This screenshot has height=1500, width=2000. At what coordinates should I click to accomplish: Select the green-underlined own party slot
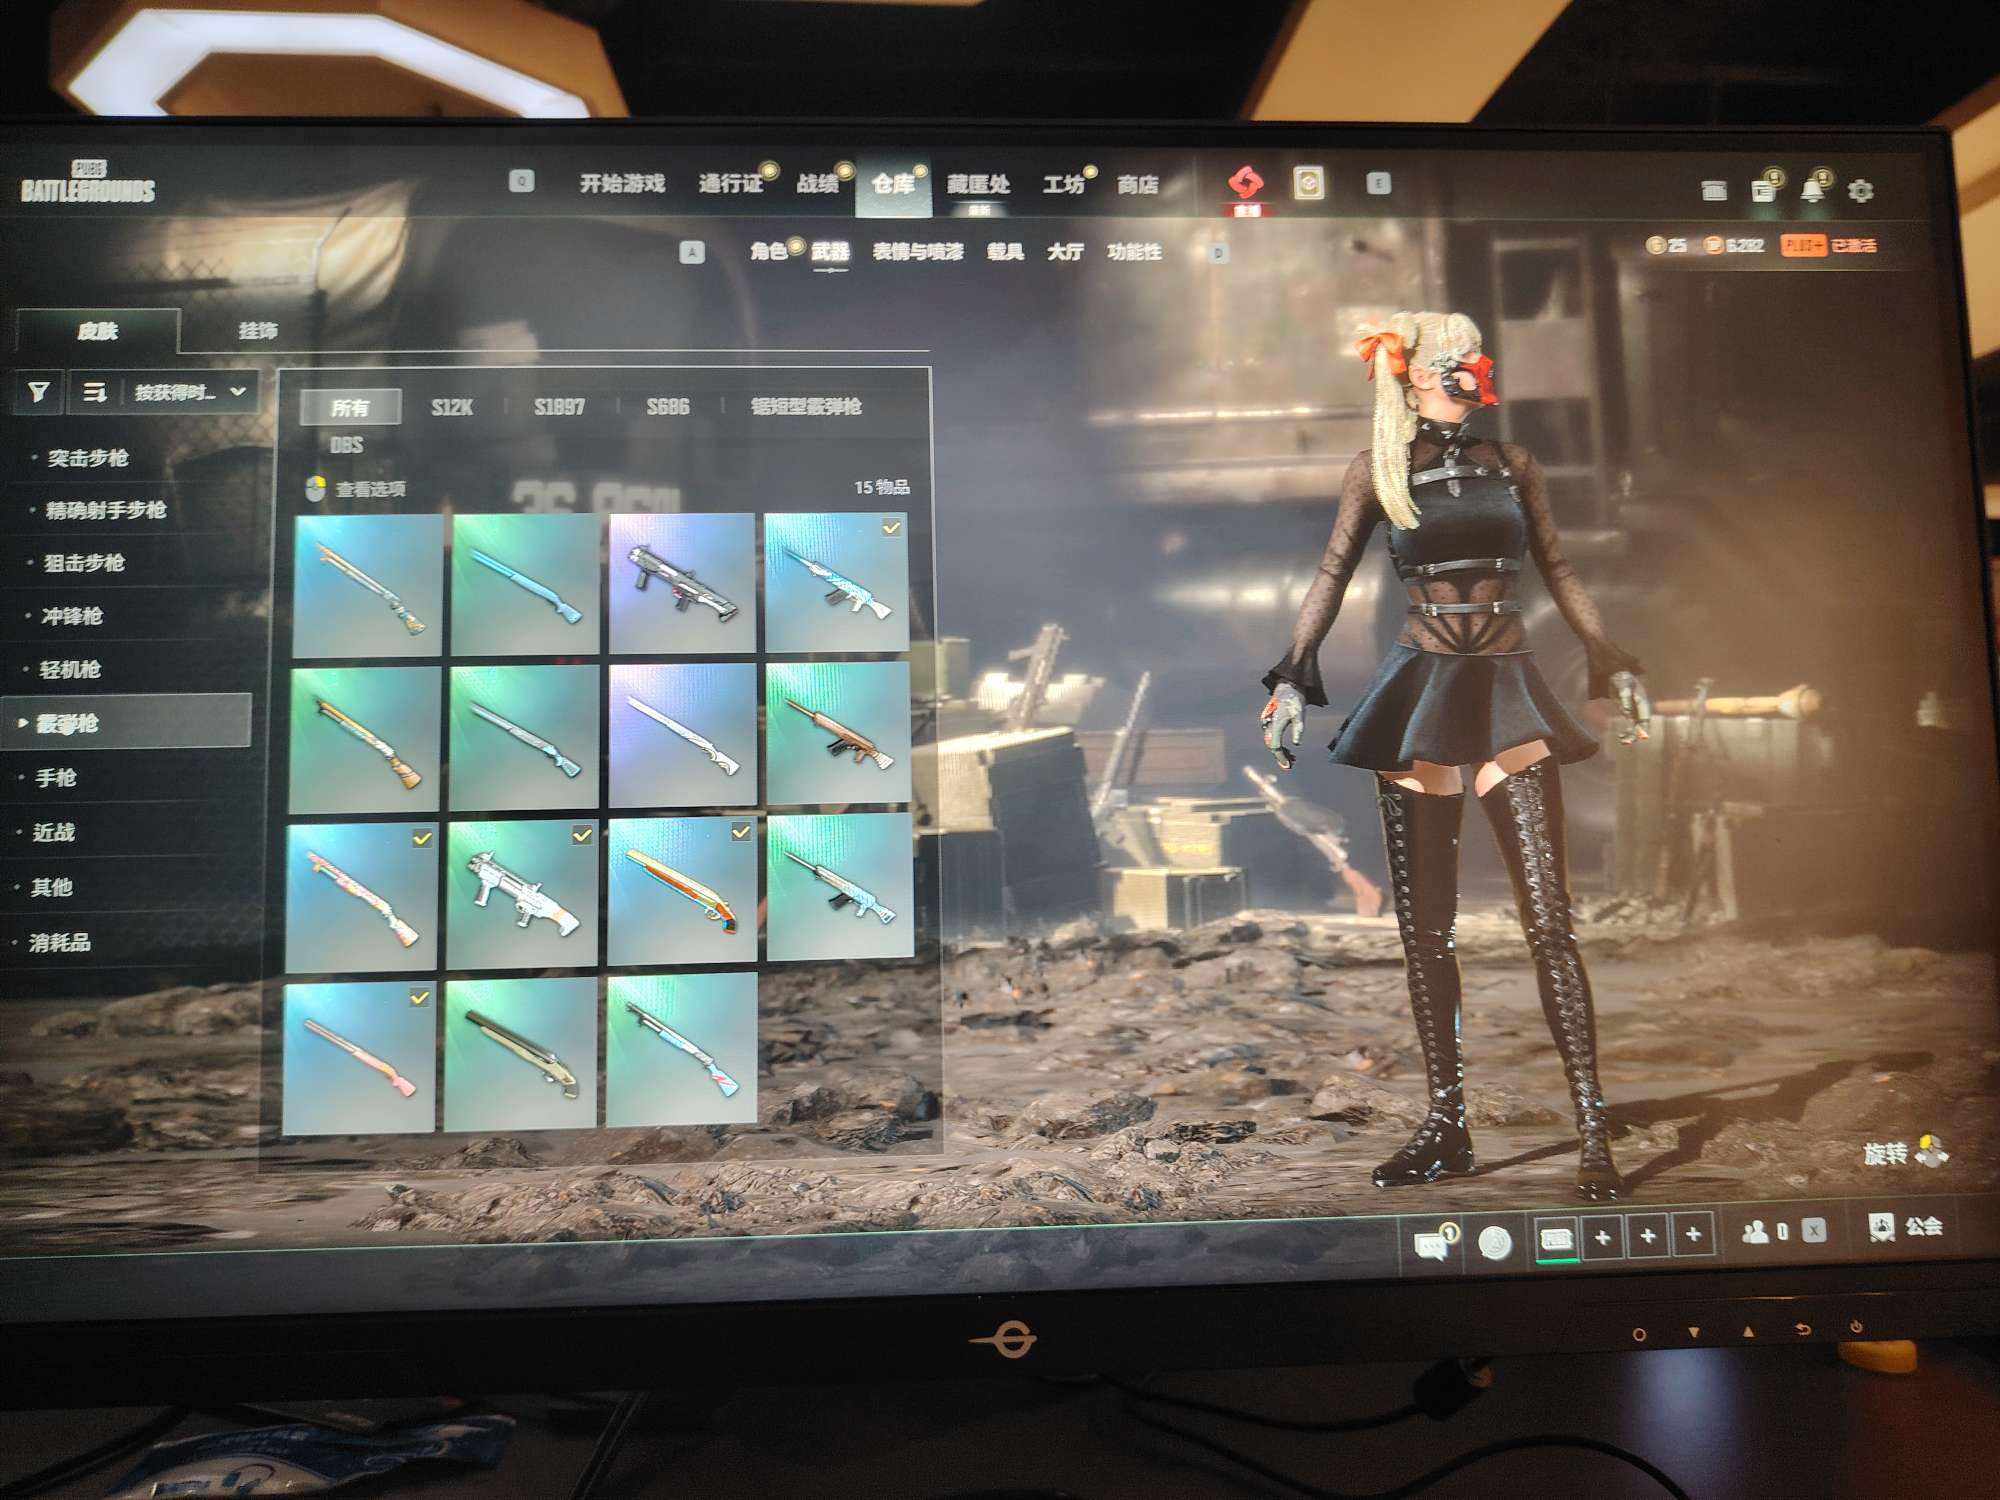[1557, 1239]
